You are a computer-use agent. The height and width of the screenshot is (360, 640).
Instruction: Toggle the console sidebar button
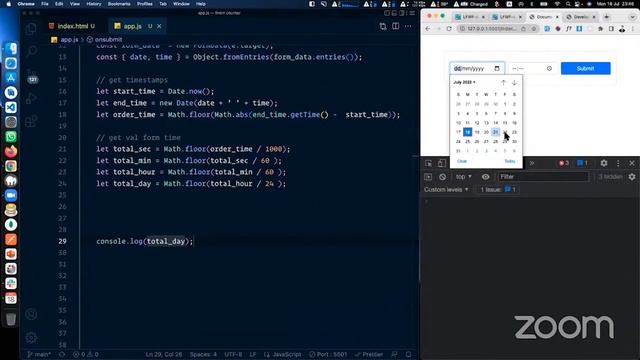click(x=428, y=177)
